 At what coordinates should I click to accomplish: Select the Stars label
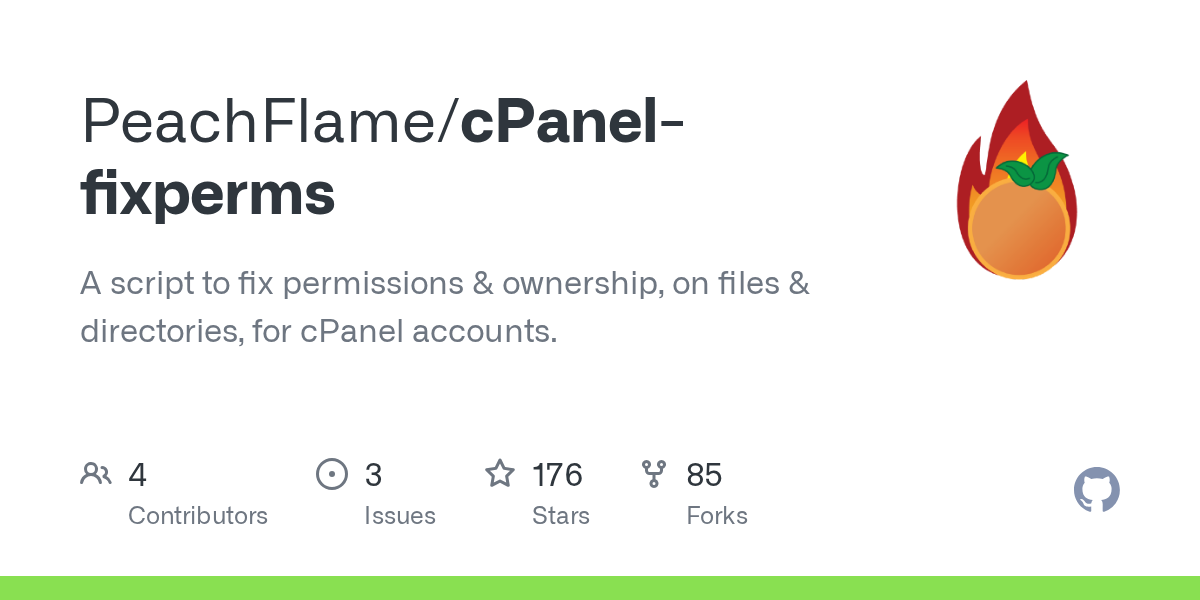[x=561, y=516]
